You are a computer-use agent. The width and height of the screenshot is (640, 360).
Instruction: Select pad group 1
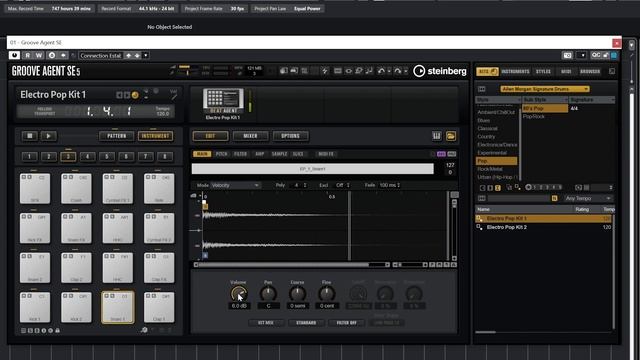click(x=29, y=156)
